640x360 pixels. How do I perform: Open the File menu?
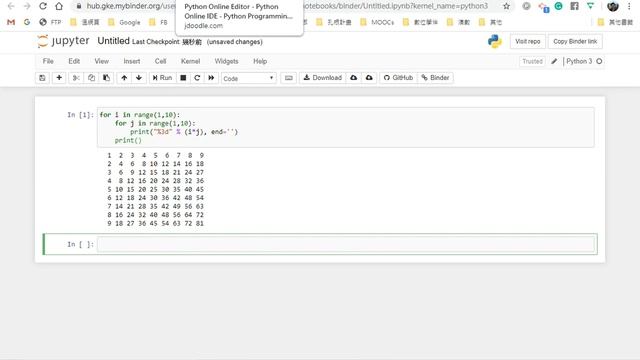[x=48, y=61]
